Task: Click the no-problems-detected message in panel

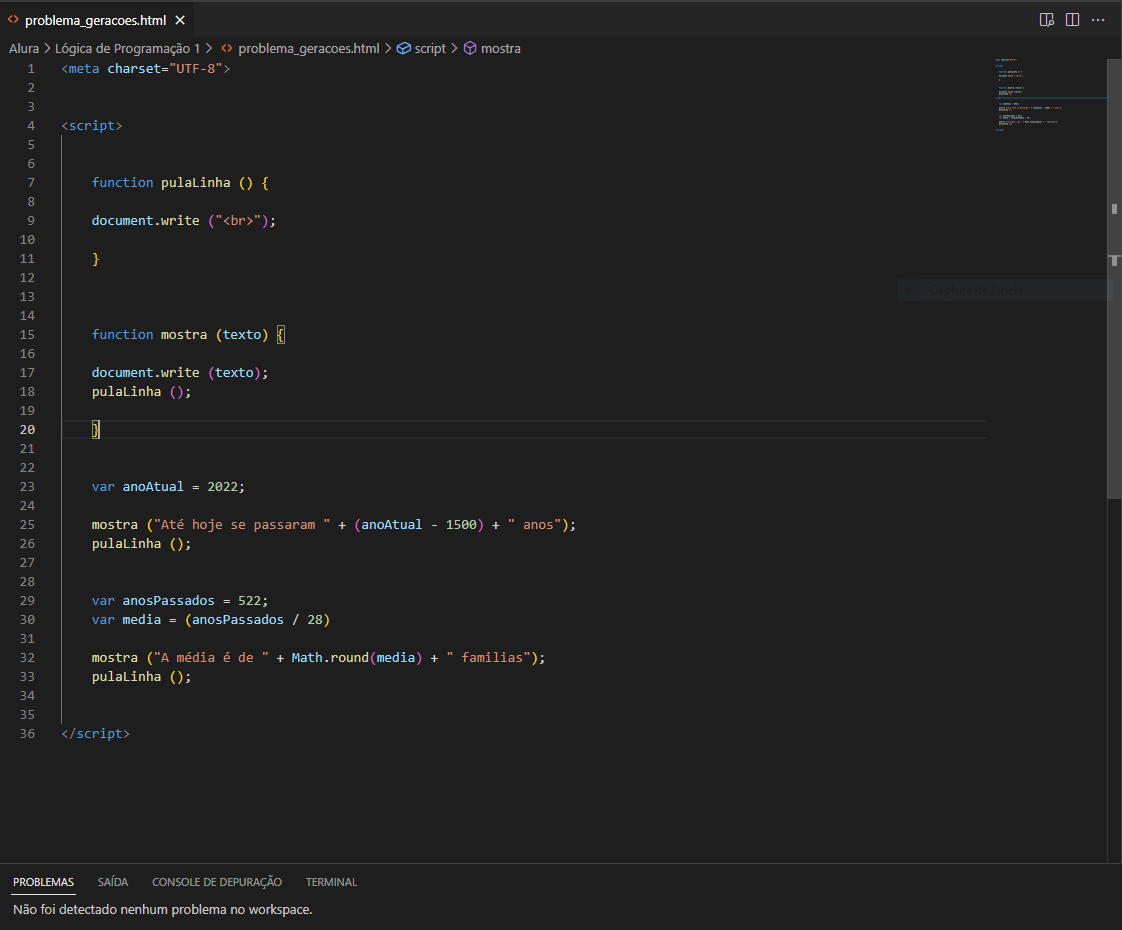Action: pyautogui.click(x=162, y=910)
